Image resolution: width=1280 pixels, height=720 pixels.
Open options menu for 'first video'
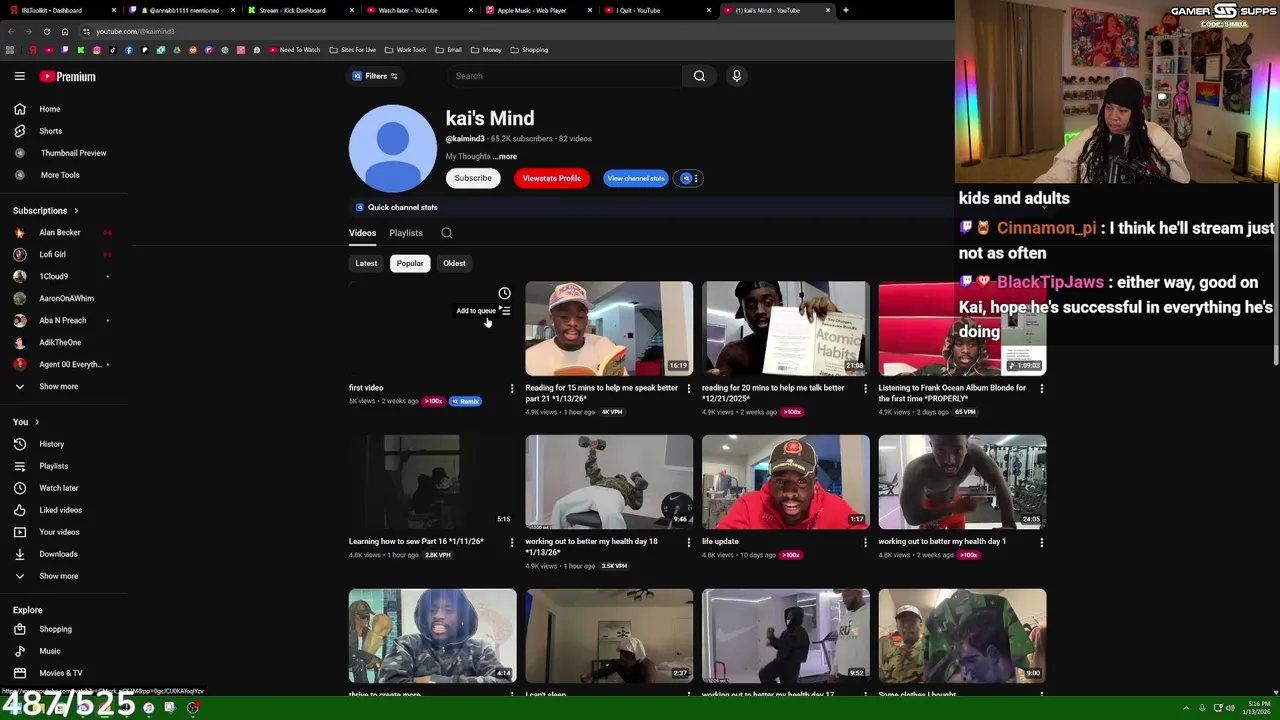[x=512, y=388]
